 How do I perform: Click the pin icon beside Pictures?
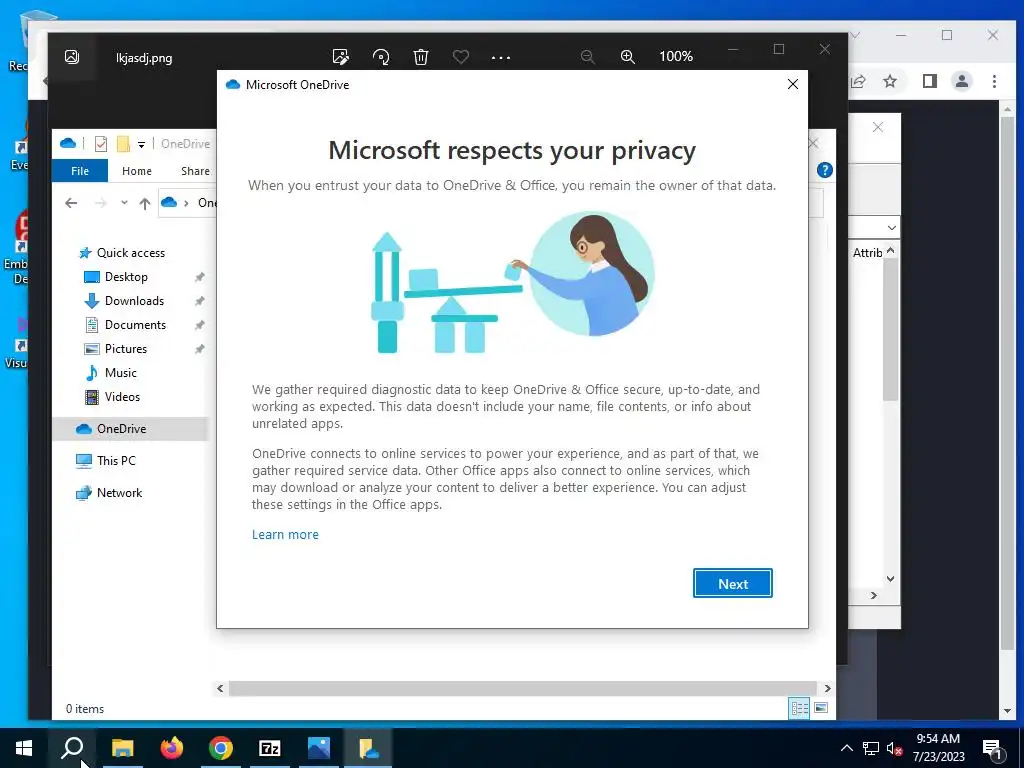coord(200,349)
